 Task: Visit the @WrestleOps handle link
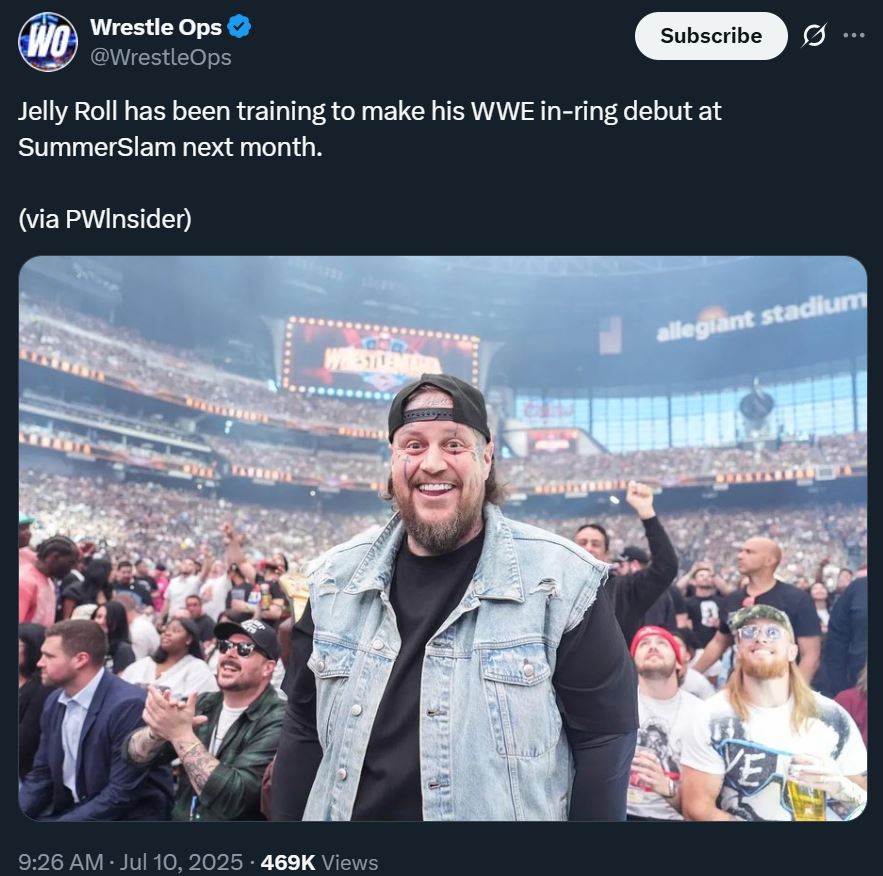[x=160, y=57]
